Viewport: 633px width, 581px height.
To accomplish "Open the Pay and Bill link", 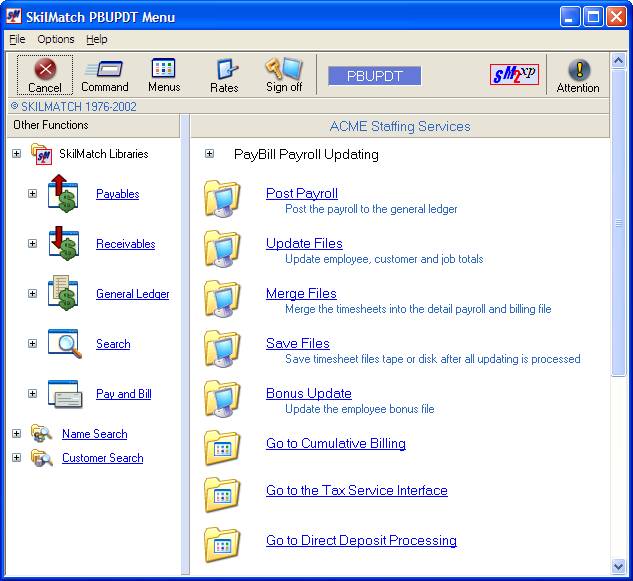I will coord(124,394).
